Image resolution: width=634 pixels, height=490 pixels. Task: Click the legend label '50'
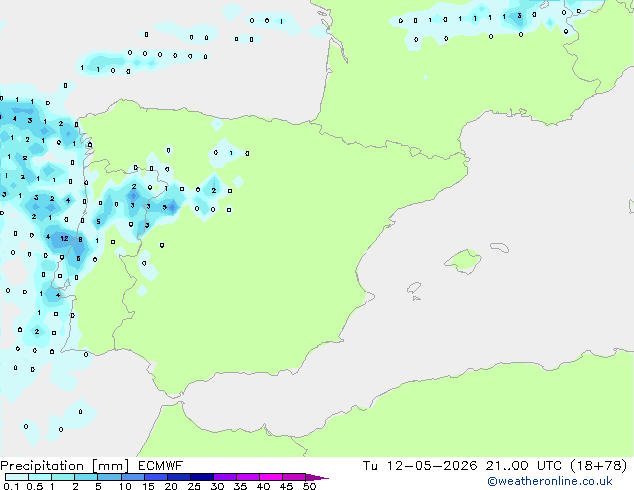point(309,486)
